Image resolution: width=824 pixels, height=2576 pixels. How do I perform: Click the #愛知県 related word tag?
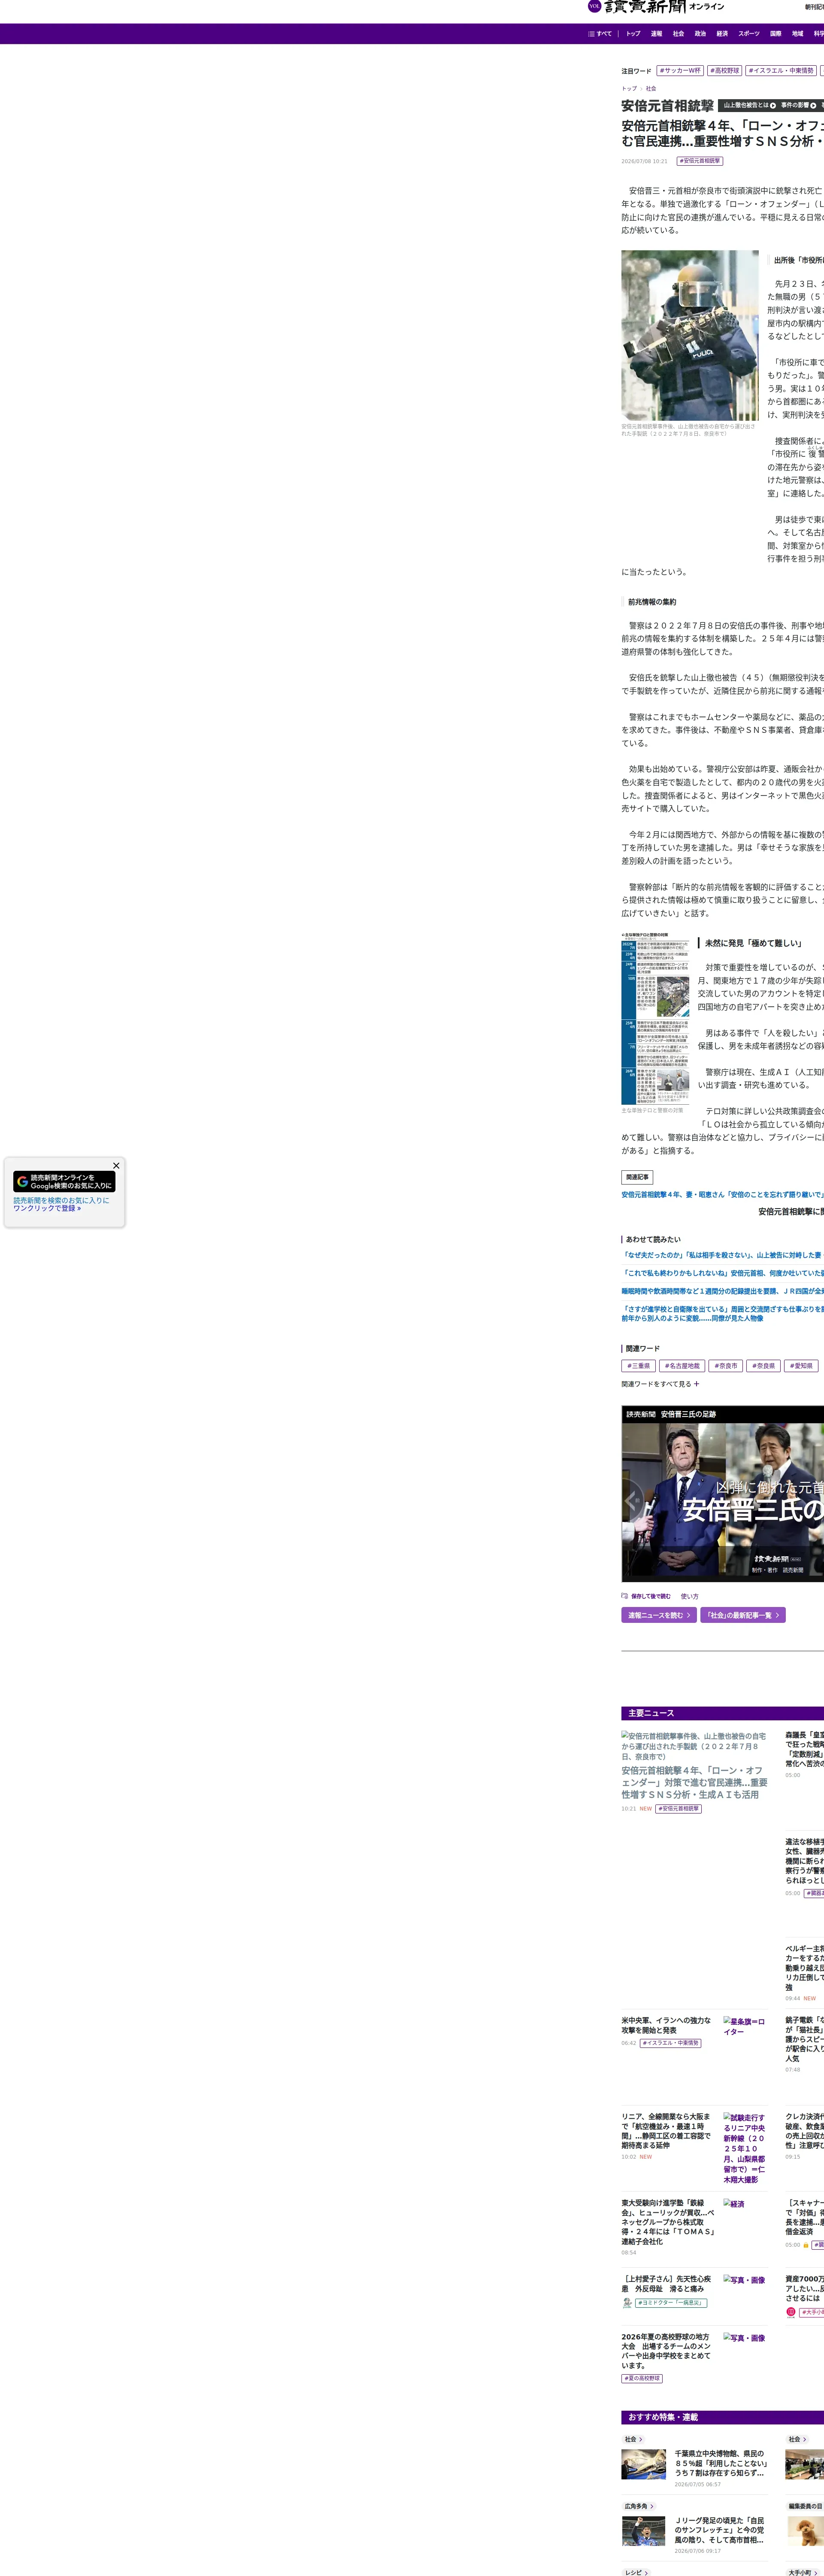coord(801,1366)
